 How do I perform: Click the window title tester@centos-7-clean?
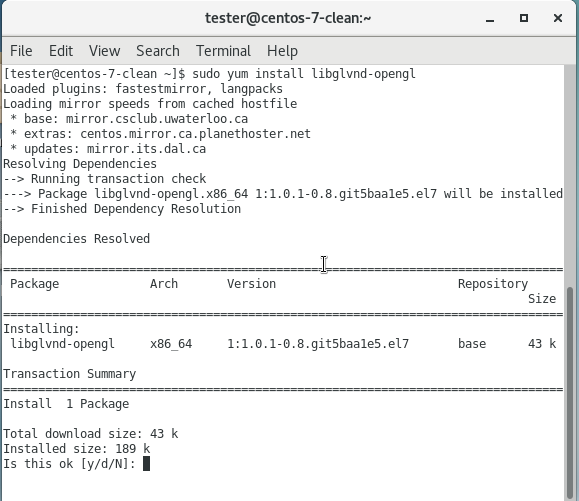(x=288, y=18)
